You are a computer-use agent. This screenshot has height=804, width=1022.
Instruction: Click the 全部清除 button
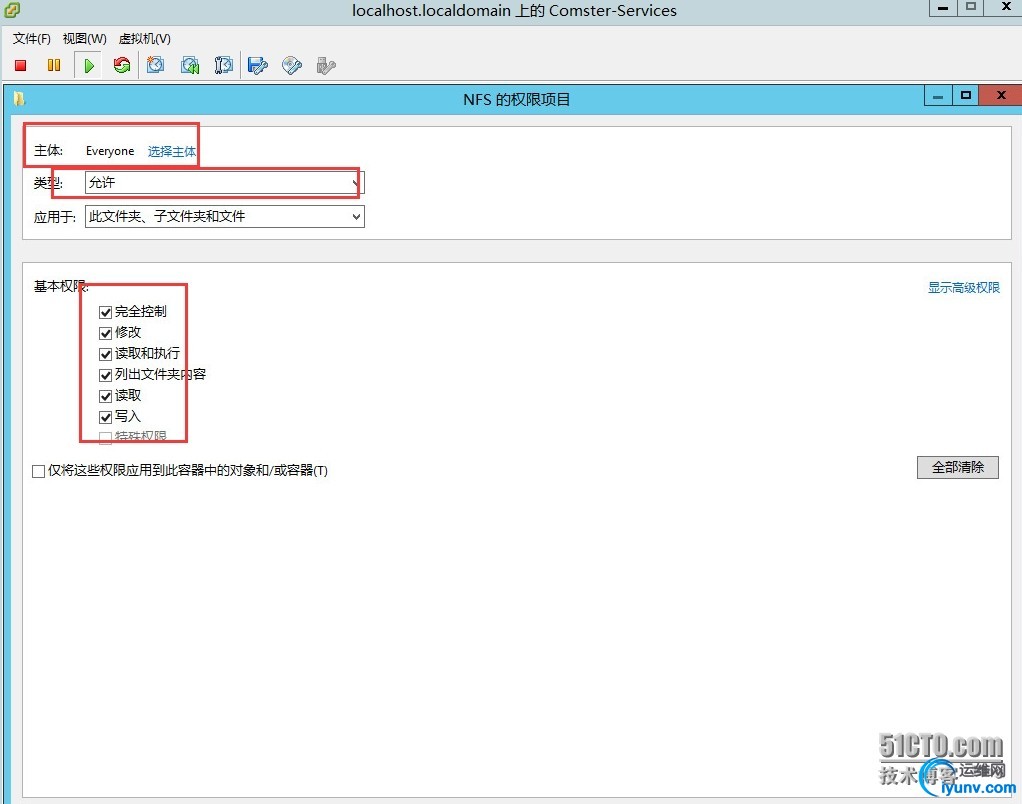(x=957, y=467)
